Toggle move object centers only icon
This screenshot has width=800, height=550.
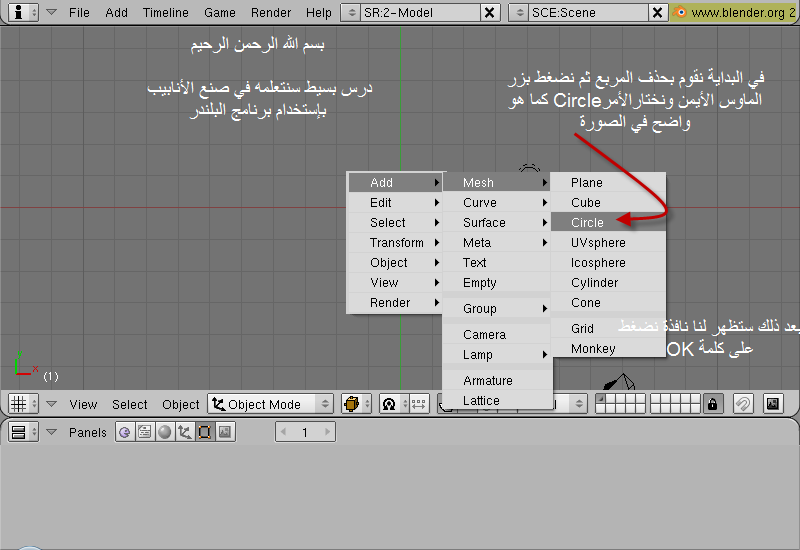click(x=419, y=404)
